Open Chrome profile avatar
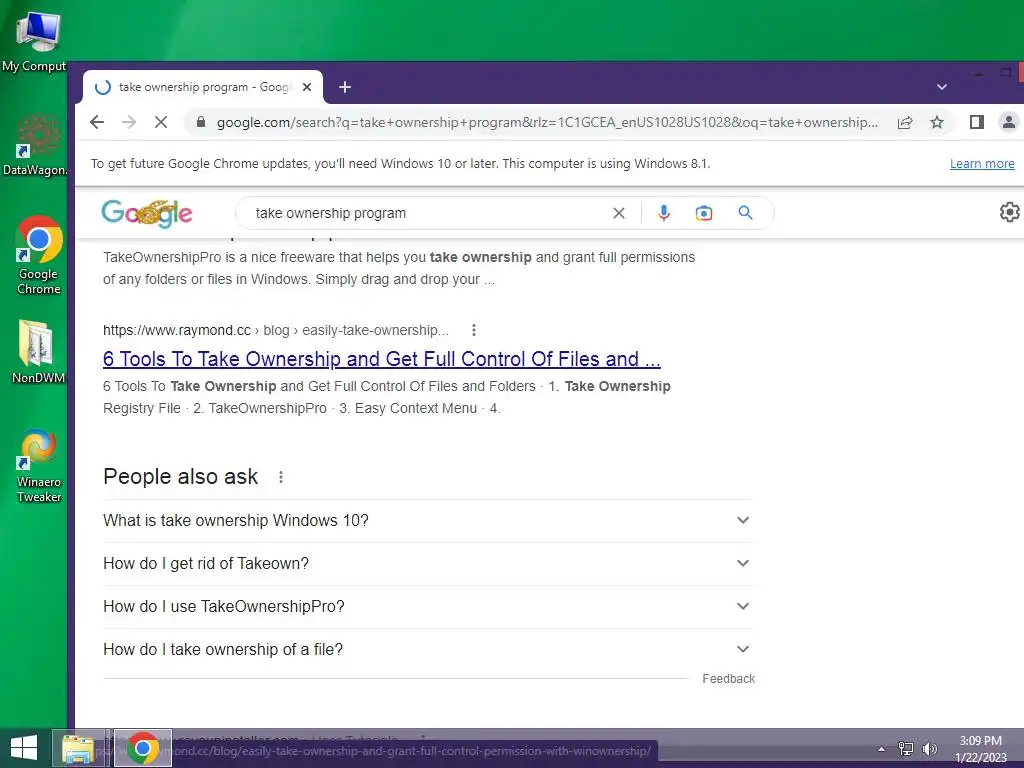 (x=1008, y=122)
